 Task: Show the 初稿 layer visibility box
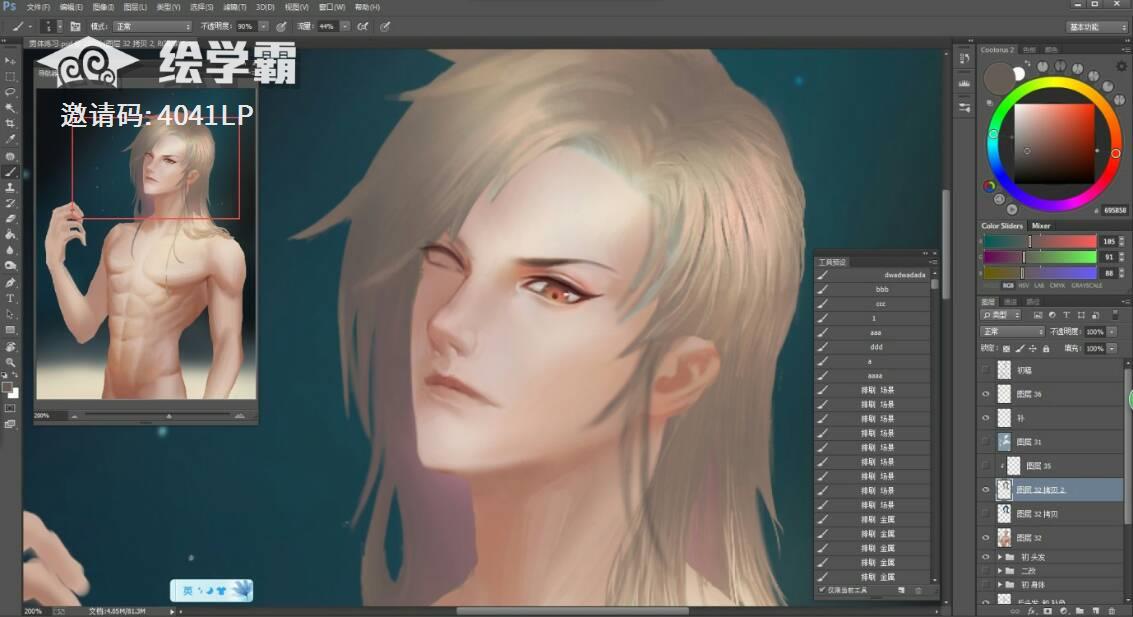[986, 370]
